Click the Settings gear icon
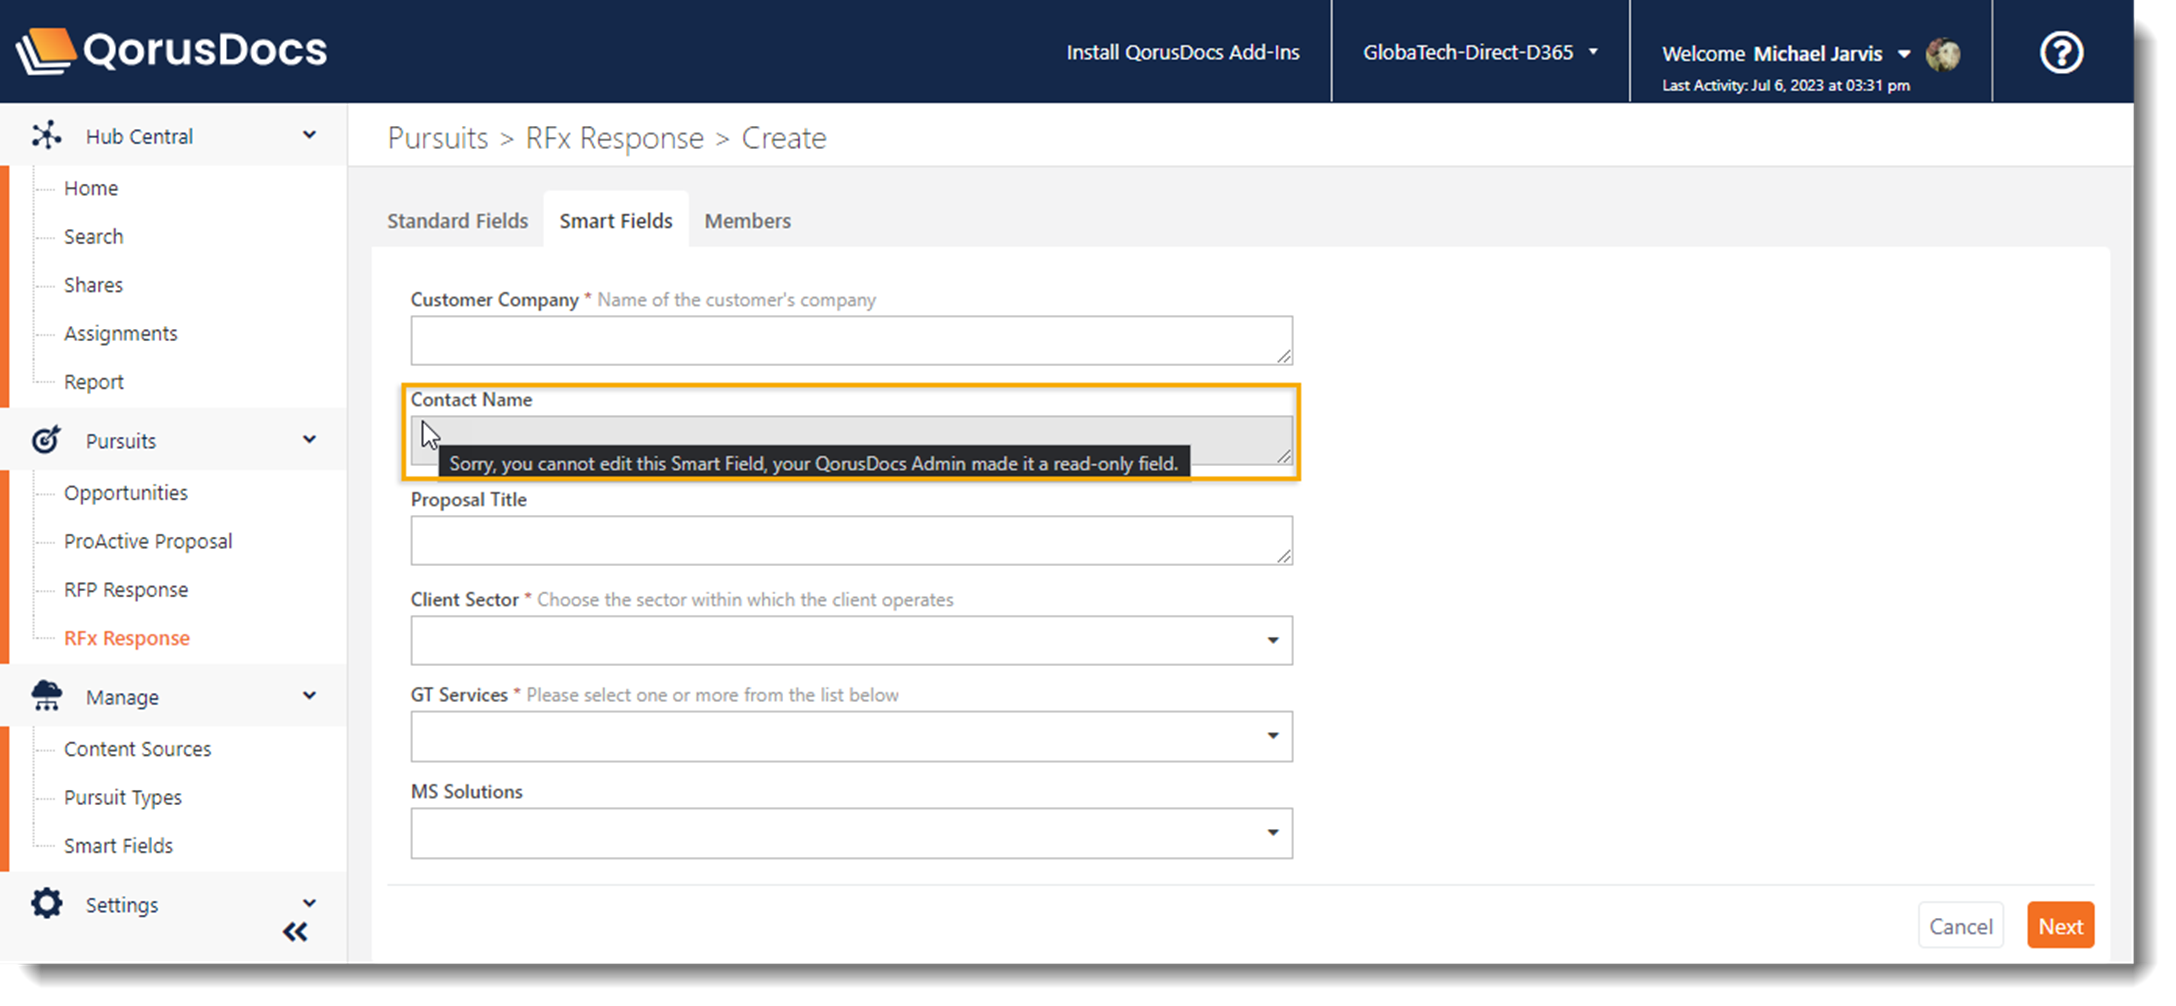Screen dimensions: 2176x1006 pyautogui.click(x=46, y=904)
